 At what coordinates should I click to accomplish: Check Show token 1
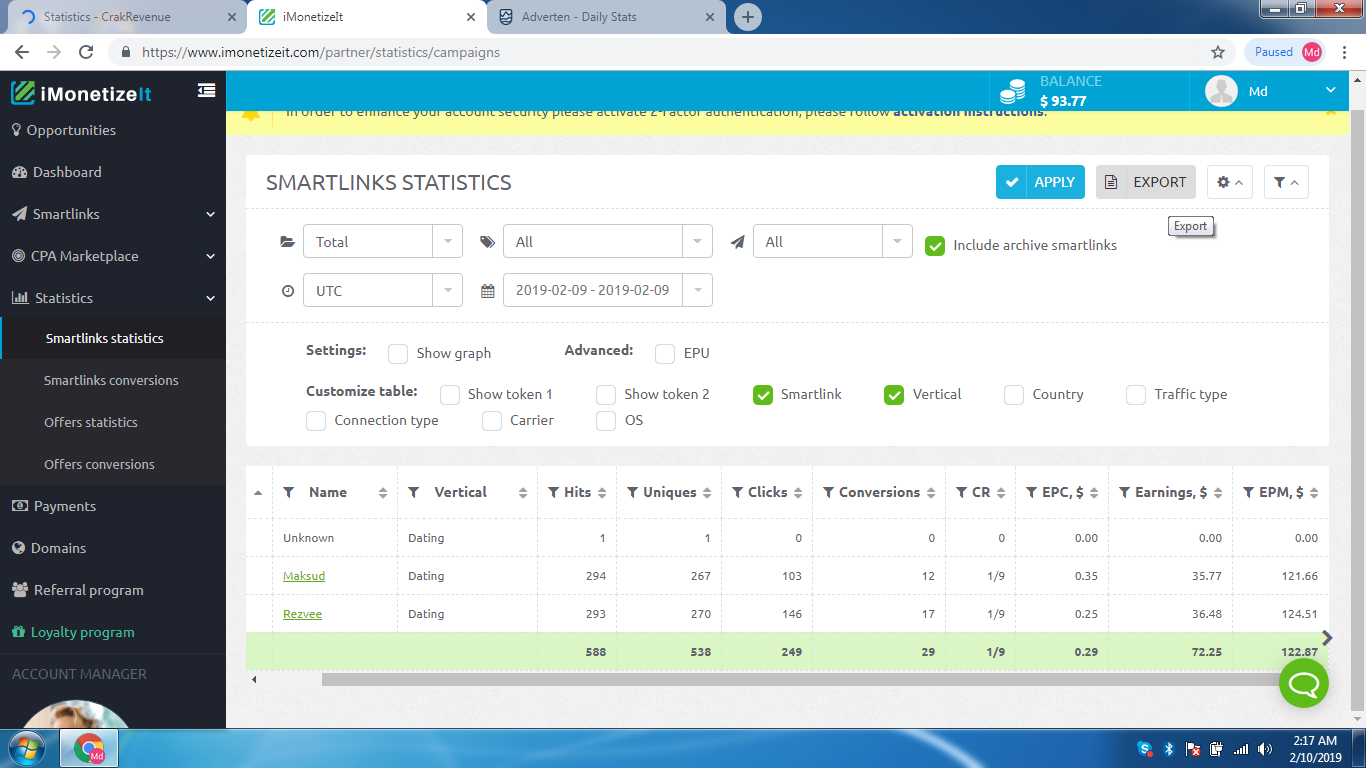(450, 394)
